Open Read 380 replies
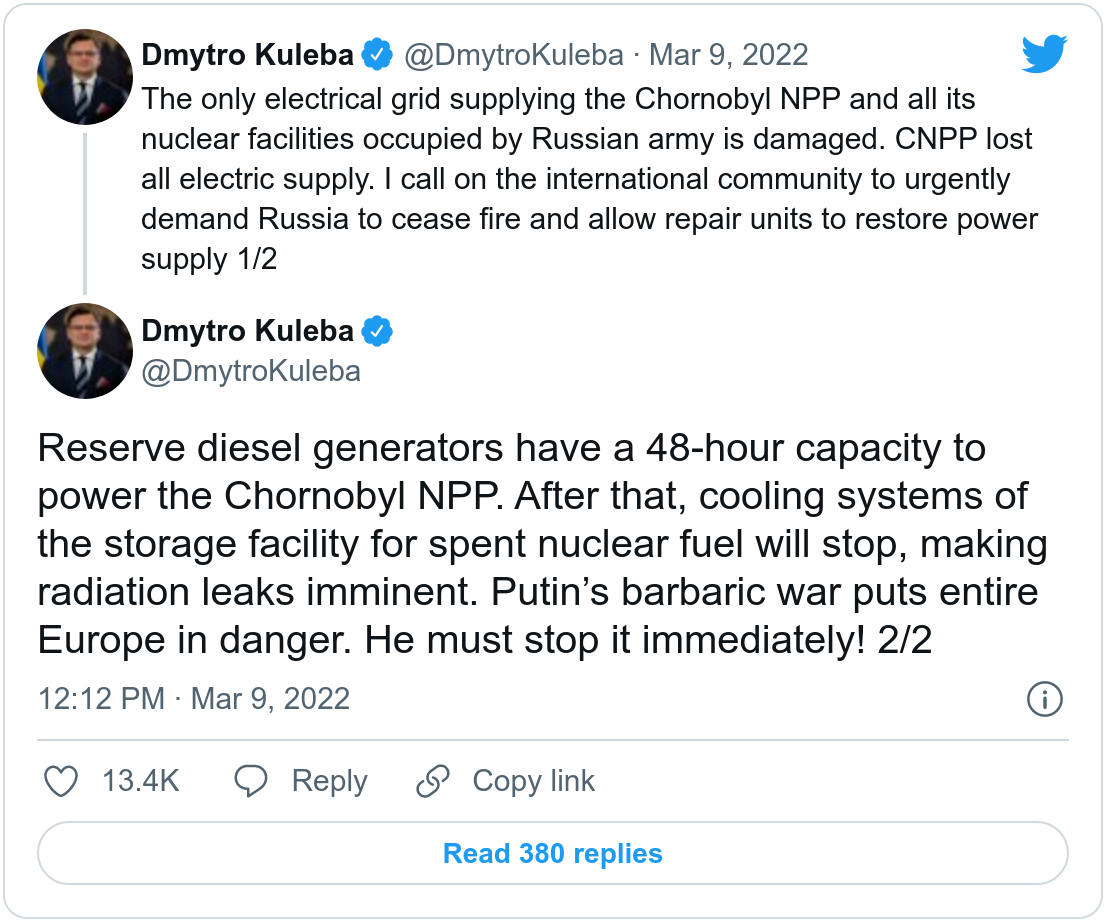Screen dimensions: 1108x923 click(x=552, y=854)
